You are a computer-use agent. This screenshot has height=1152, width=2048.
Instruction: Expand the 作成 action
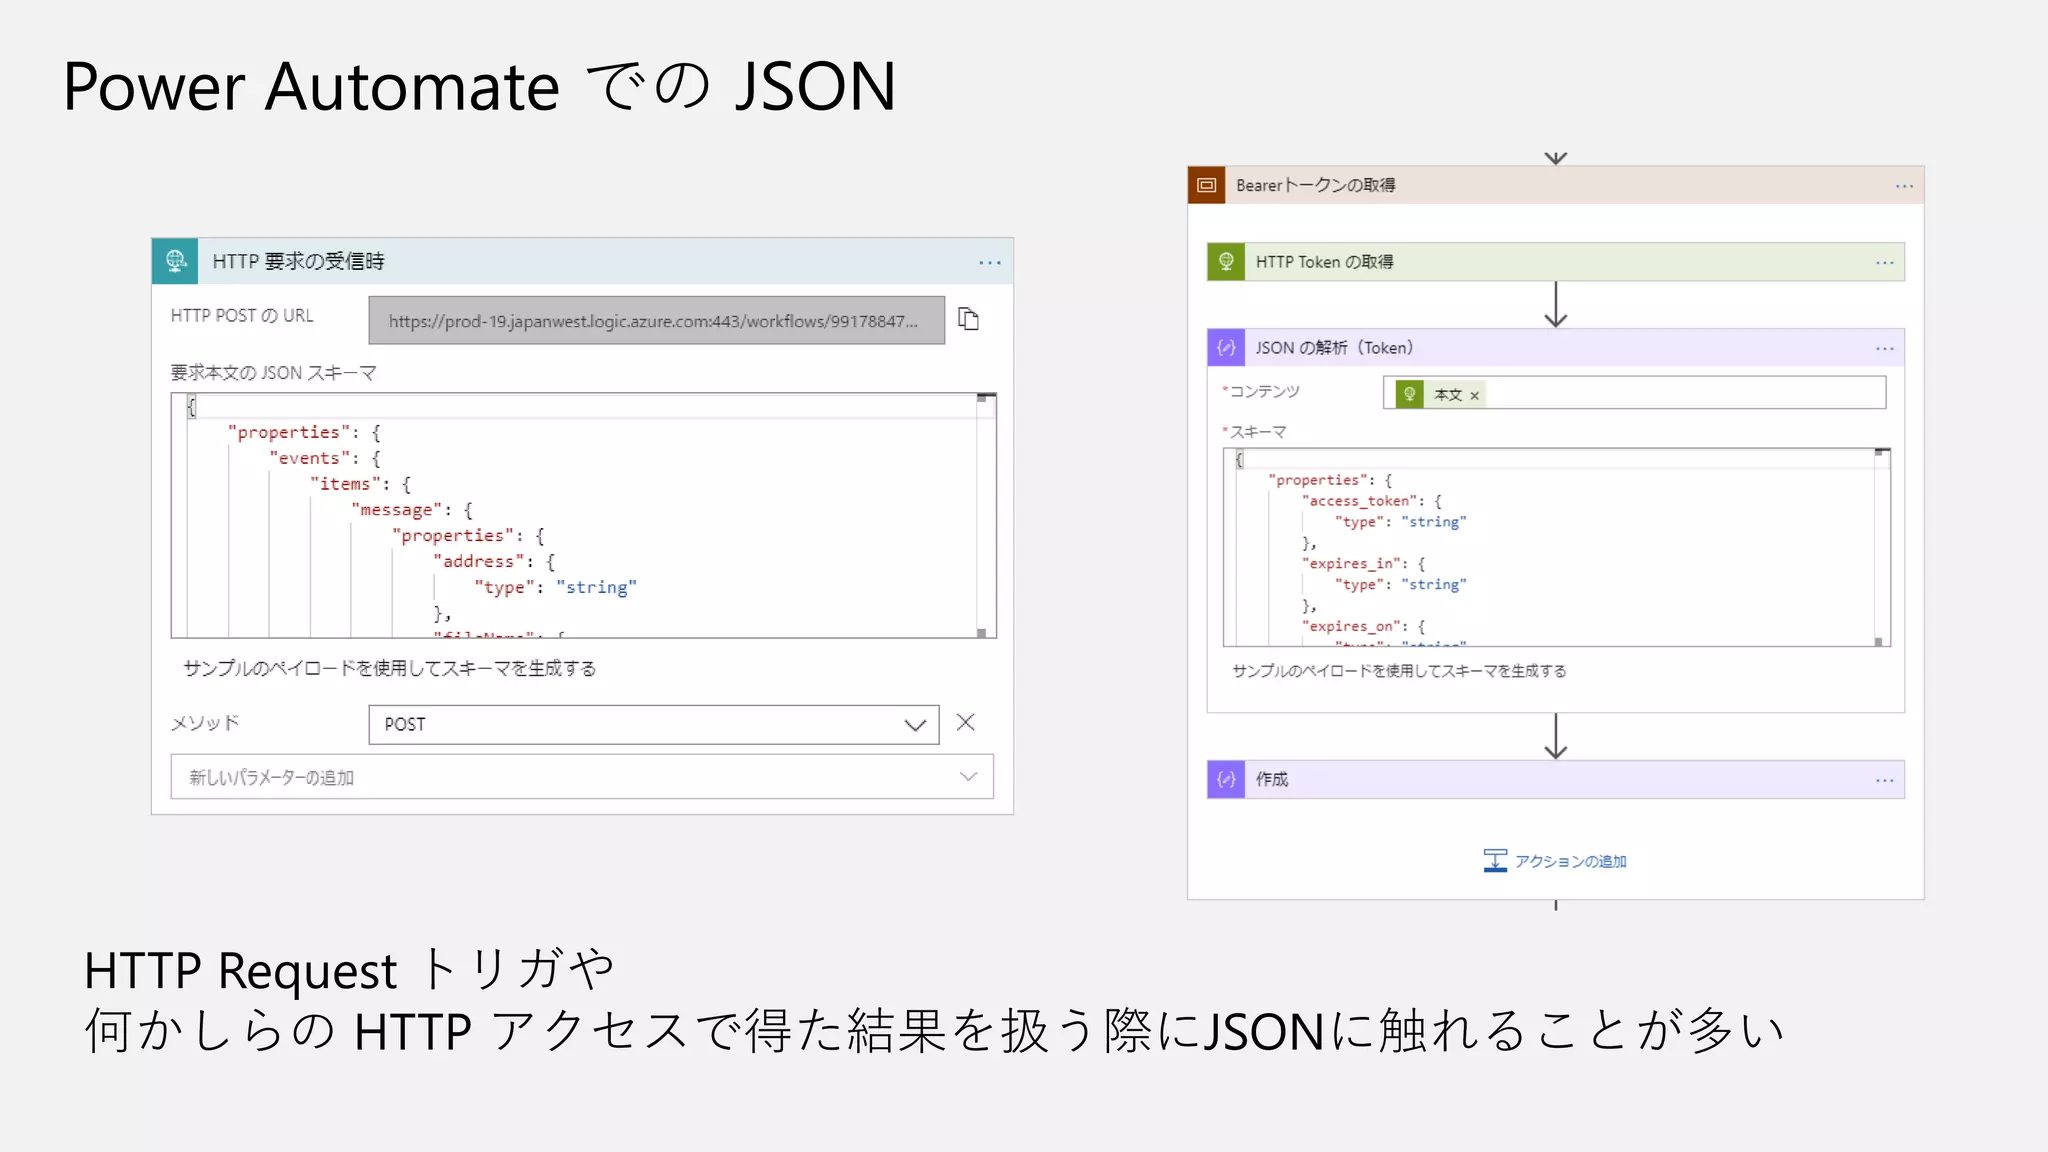click(x=1556, y=779)
